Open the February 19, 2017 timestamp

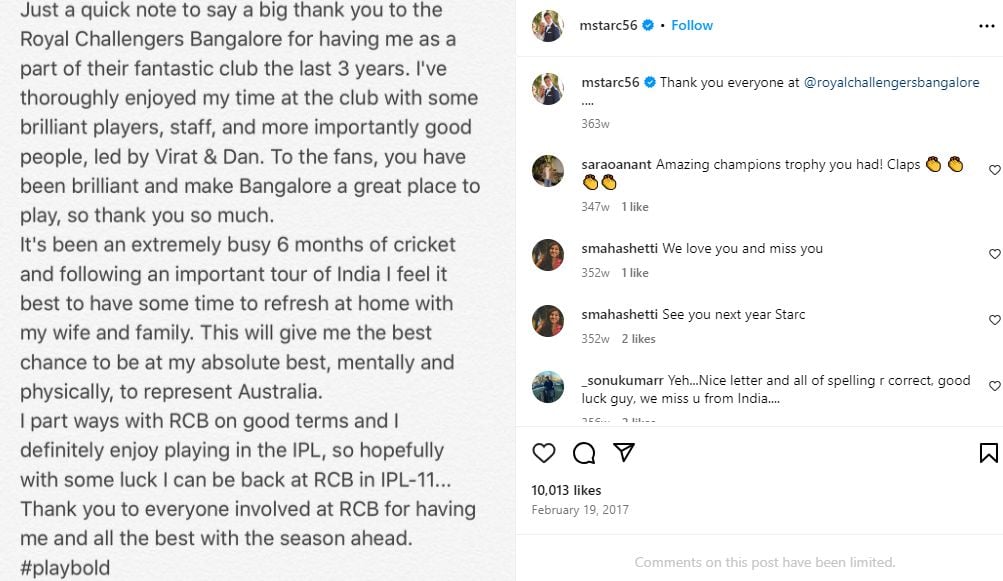580,510
